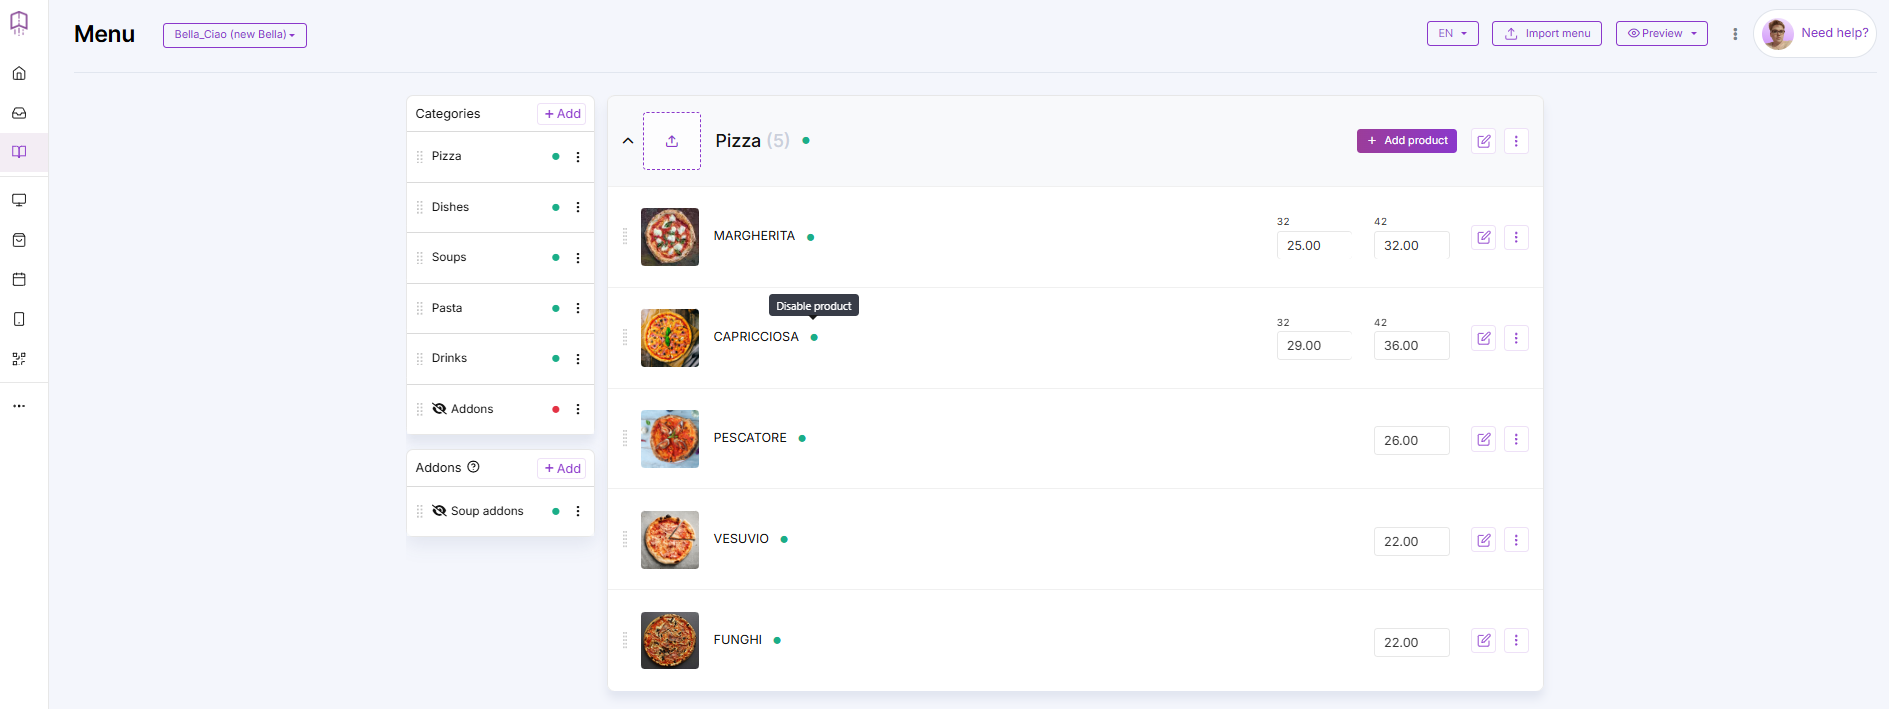The image size is (1889, 709).
Task: Click the Import menu button
Action: pos(1547,33)
